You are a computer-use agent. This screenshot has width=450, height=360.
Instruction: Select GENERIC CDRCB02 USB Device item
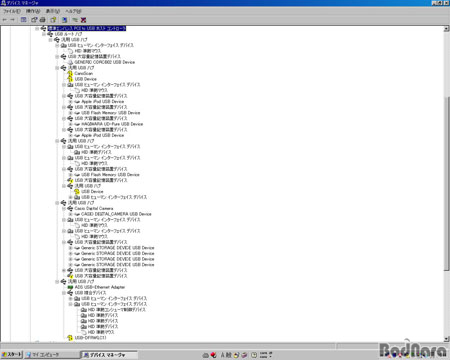click(x=105, y=62)
